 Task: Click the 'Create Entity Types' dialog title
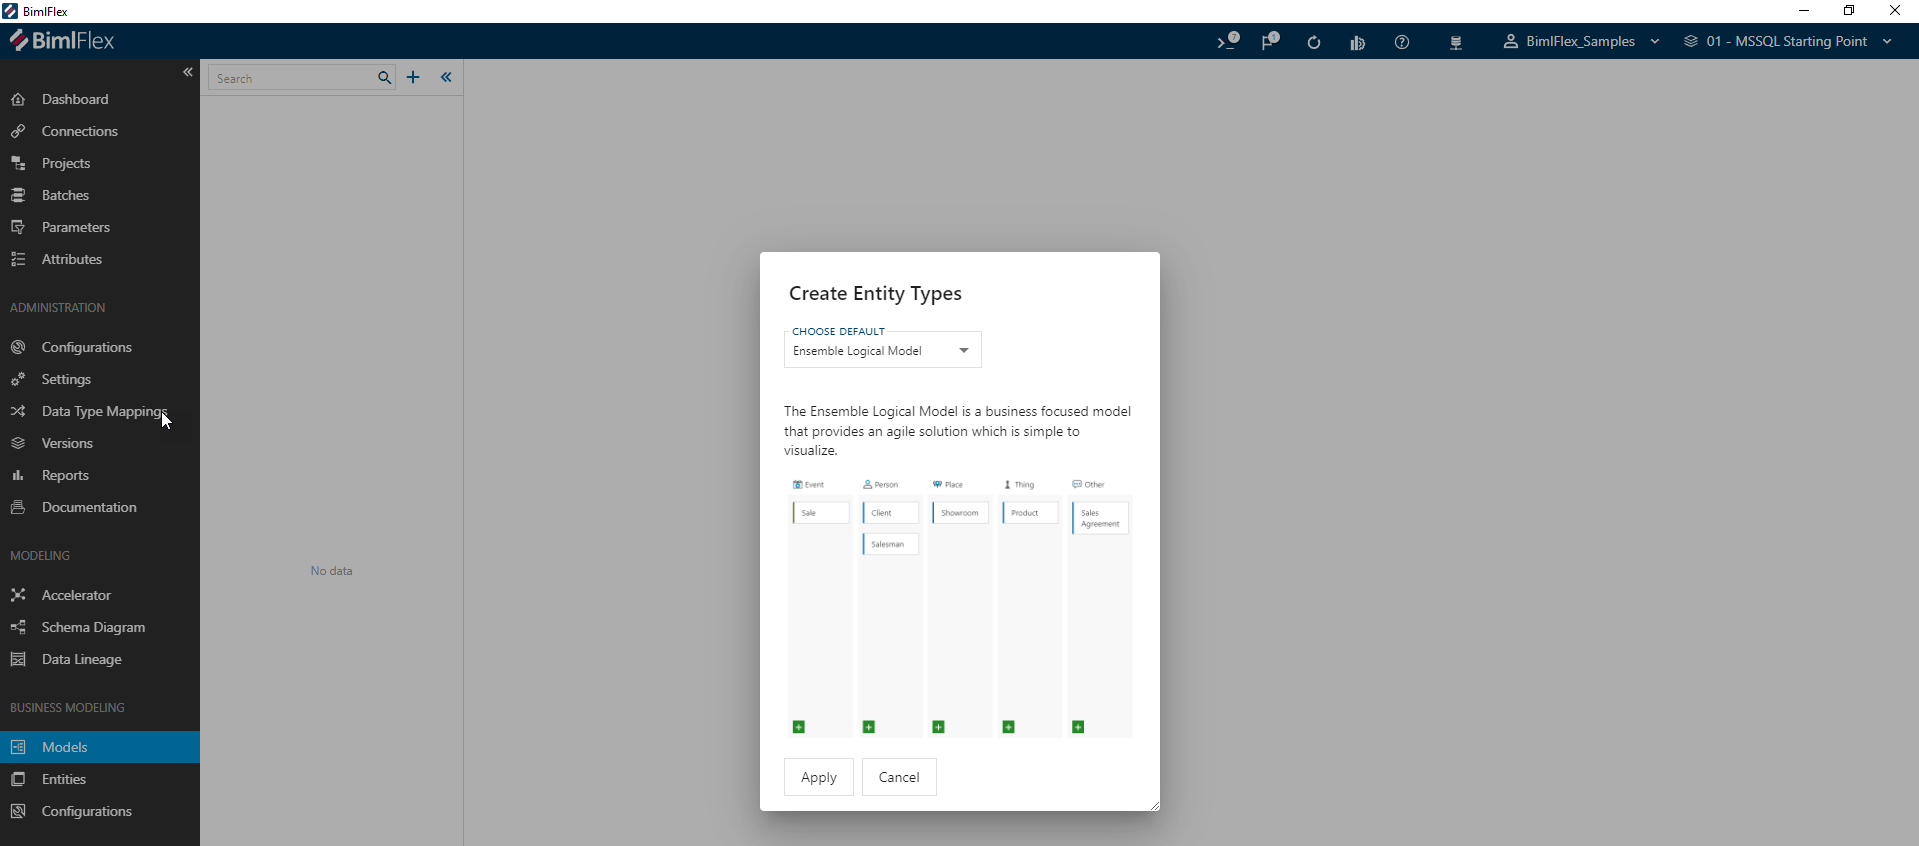875,293
